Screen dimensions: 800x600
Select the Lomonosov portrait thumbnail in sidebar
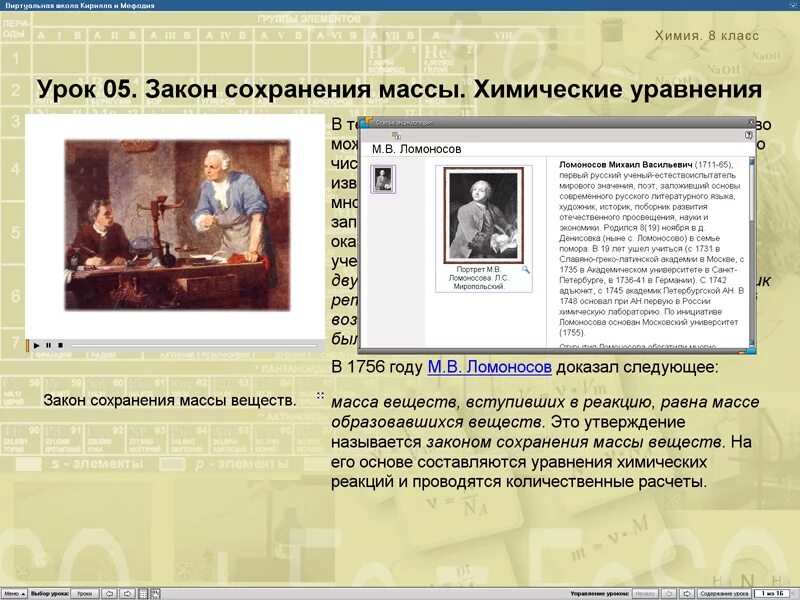[x=383, y=180]
